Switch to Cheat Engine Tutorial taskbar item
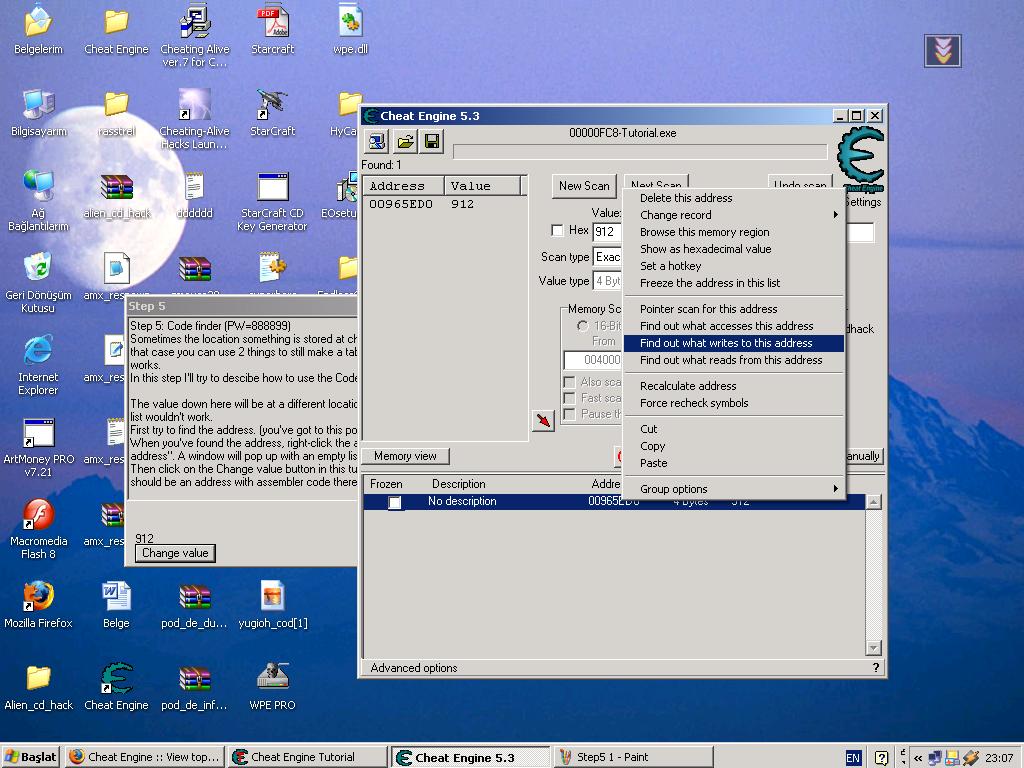Screen dimensions: 1024x768 point(306,757)
